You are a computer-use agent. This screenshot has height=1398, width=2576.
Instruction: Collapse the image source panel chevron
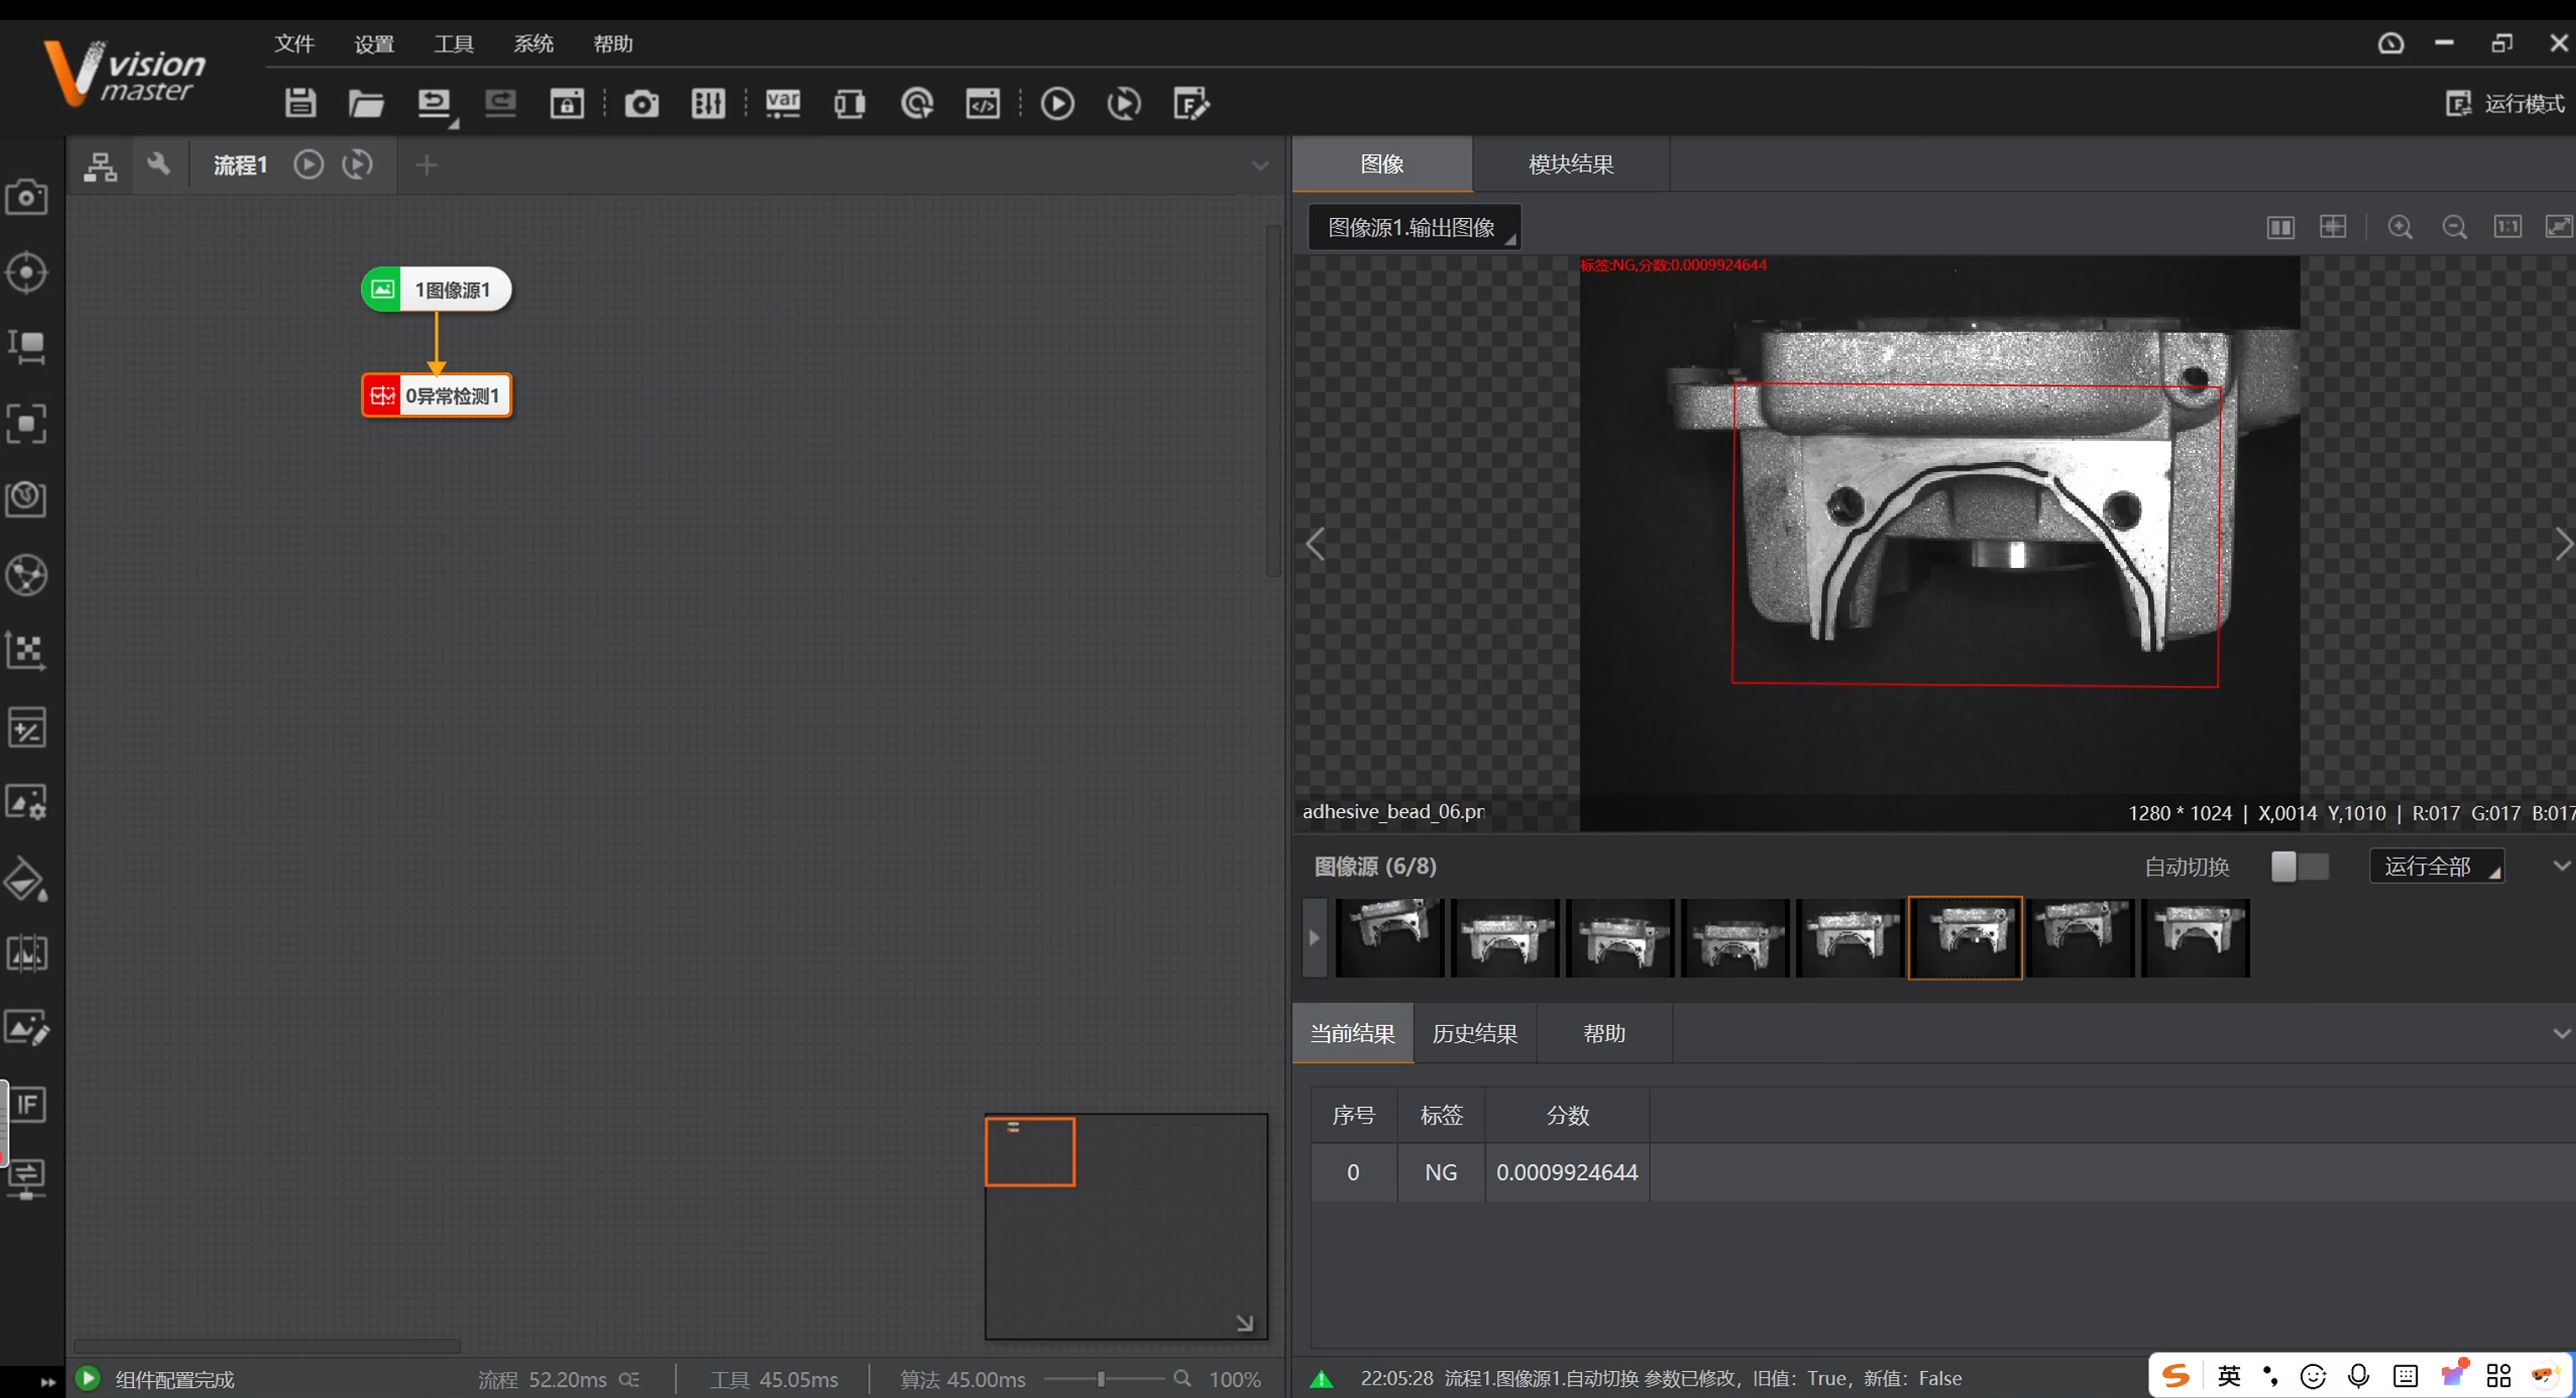click(x=2560, y=866)
